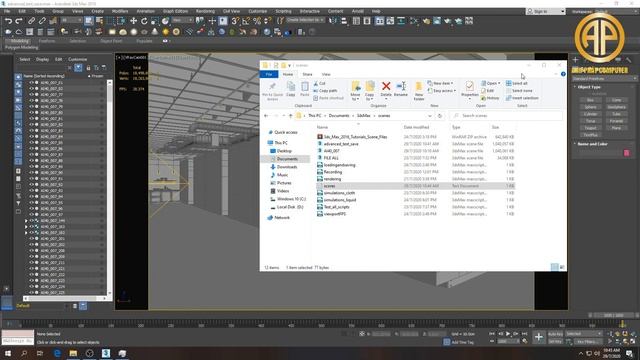The height and width of the screenshot is (360, 640).
Task: Open the Edge browser from taskbar
Action: (57, 353)
